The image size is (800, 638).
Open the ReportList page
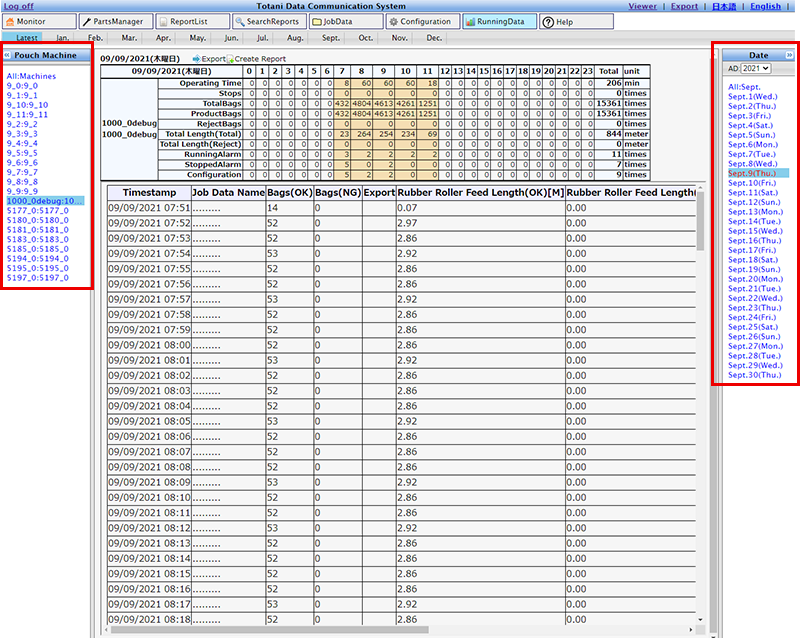pyautogui.click(x=192, y=21)
